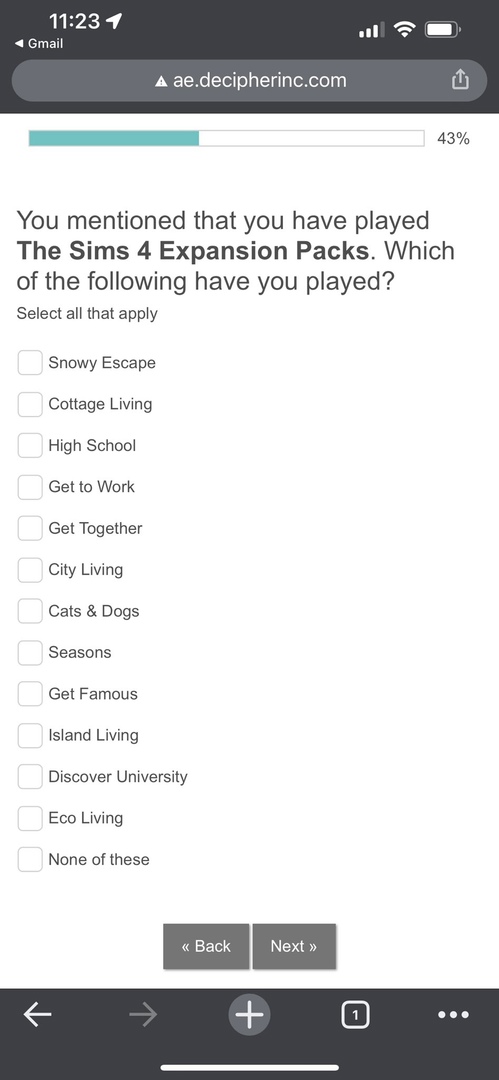
Task: Tick Discover University checkbox
Action: (x=30, y=776)
